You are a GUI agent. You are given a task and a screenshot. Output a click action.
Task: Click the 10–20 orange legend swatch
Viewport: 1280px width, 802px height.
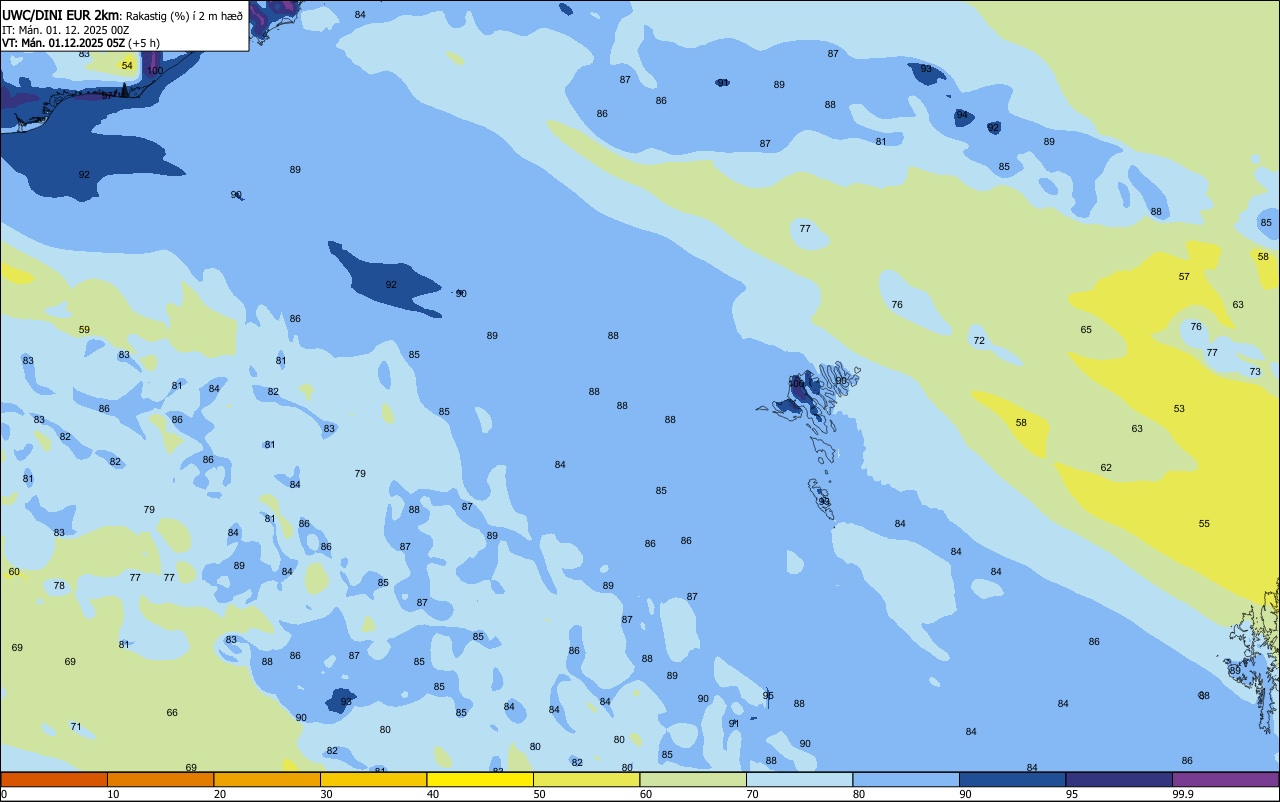(x=160, y=779)
